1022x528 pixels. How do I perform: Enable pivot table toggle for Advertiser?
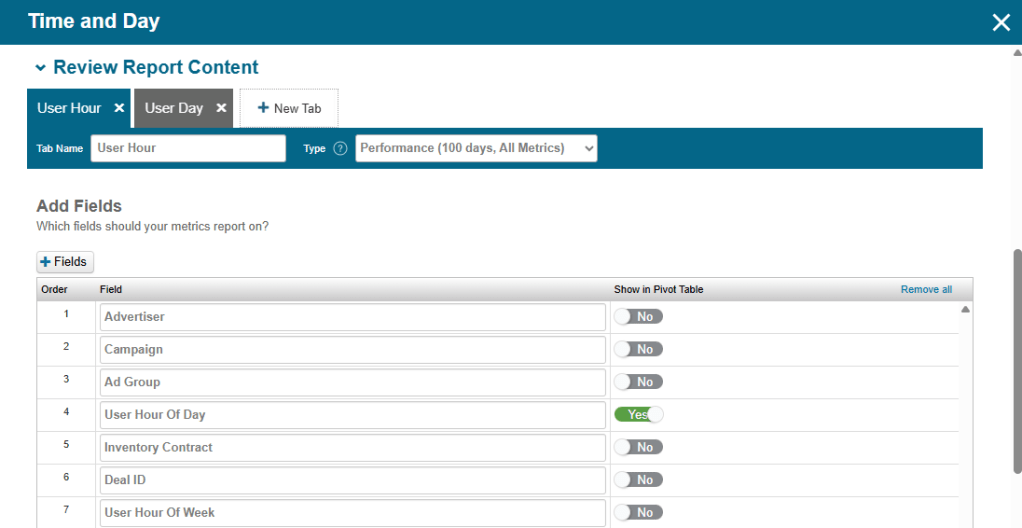[x=638, y=317]
